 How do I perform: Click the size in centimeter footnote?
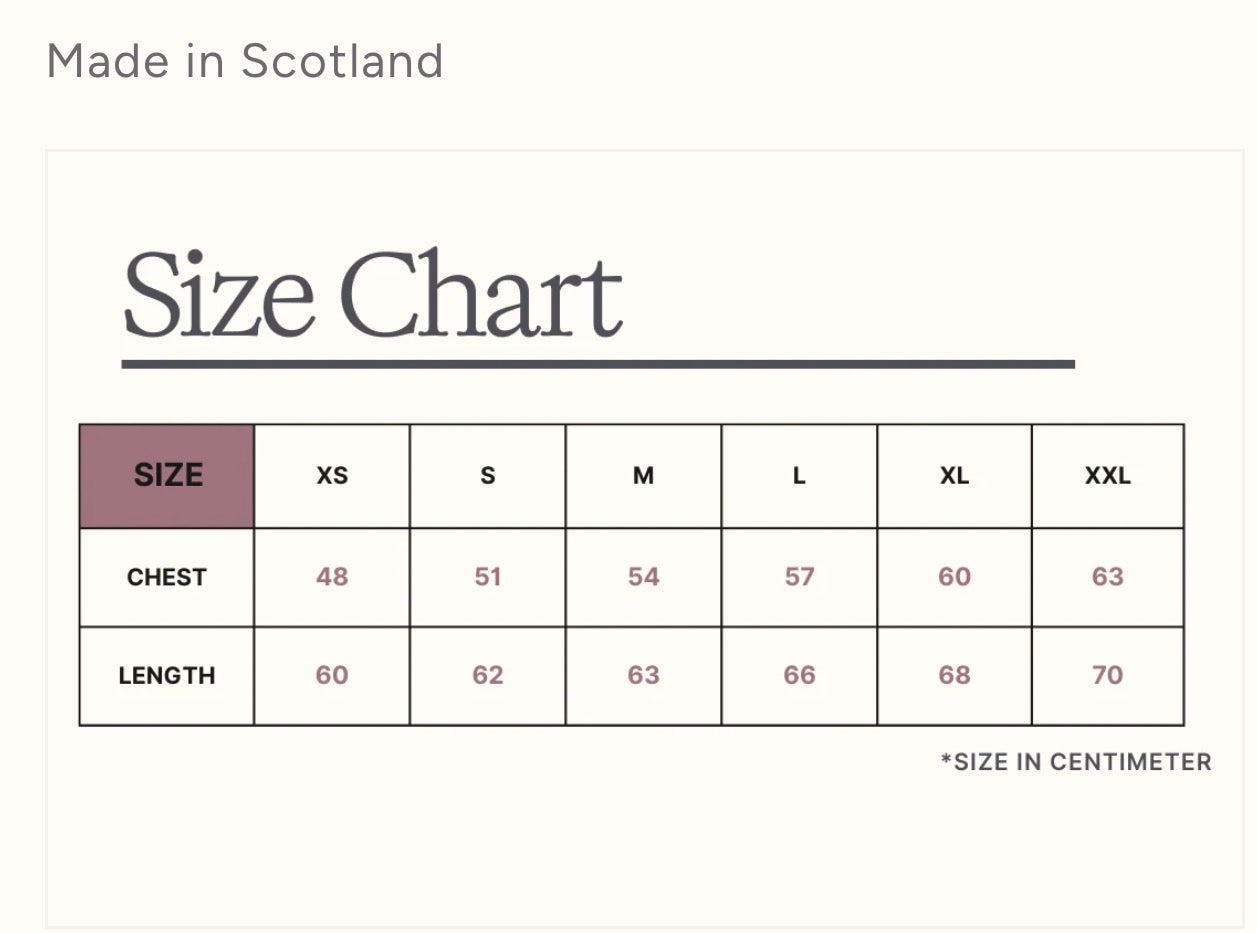tap(1076, 762)
